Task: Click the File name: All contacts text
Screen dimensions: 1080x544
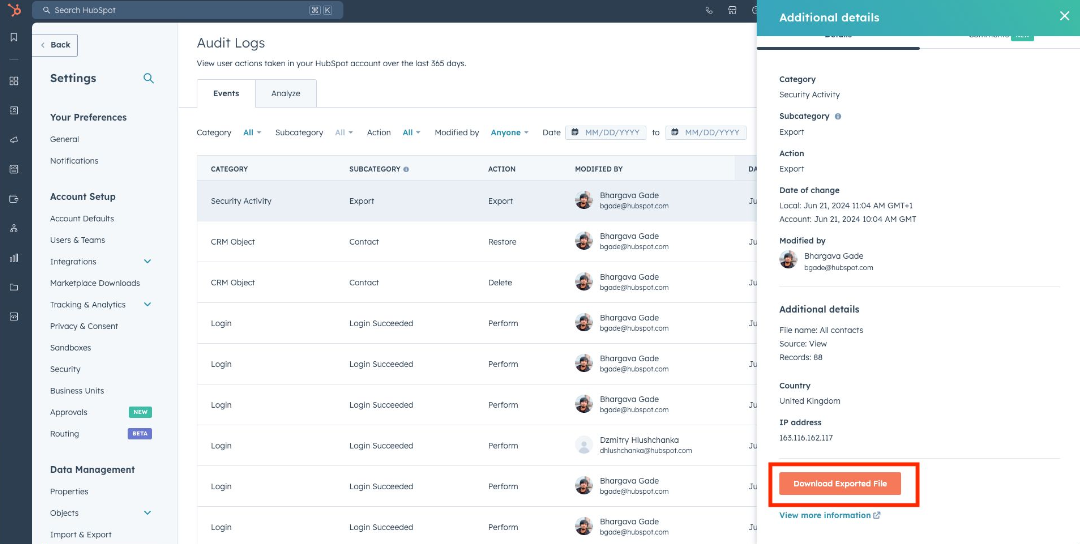Action: point(821,330)
